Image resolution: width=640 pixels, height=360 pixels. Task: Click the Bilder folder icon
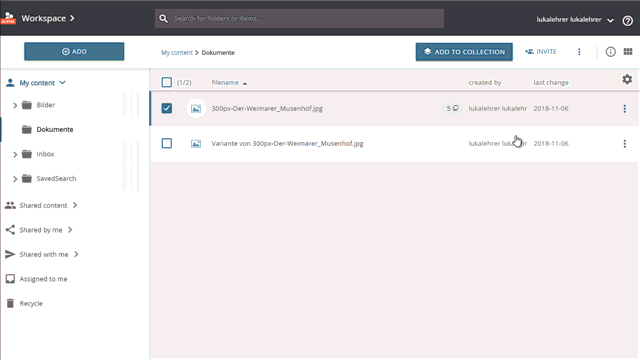point(27,105)
